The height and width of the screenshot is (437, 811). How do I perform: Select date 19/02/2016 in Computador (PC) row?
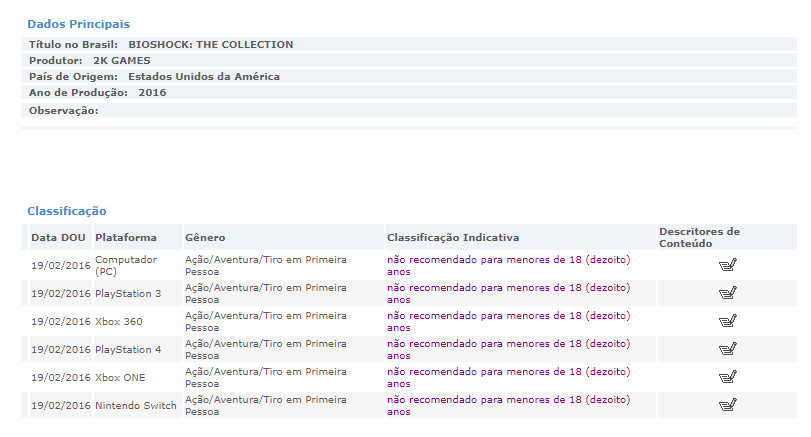click(61, 265)
